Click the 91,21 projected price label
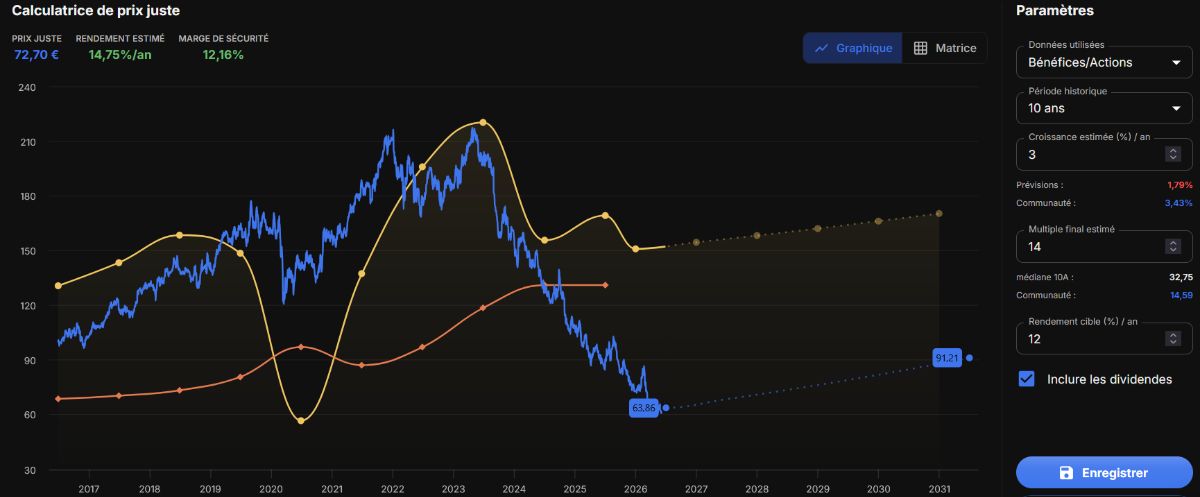Image resolution: width=1200 pixels, height=497 pixels. coord(947,357)
